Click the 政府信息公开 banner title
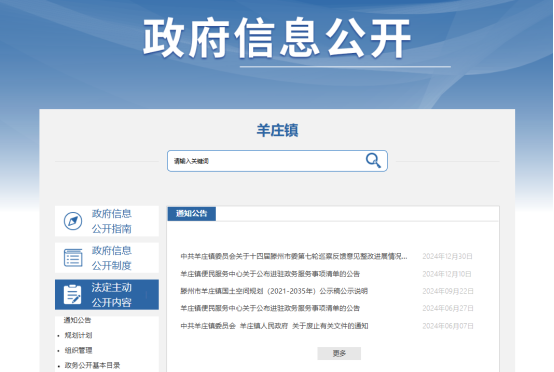554x372 pixels. click(277, 38)
